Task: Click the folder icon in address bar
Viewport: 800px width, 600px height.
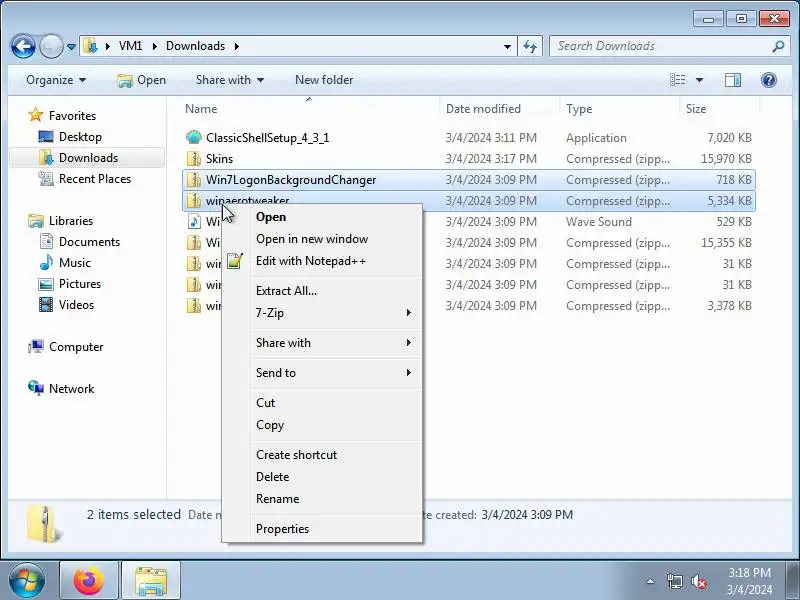Action: point(90,46)
